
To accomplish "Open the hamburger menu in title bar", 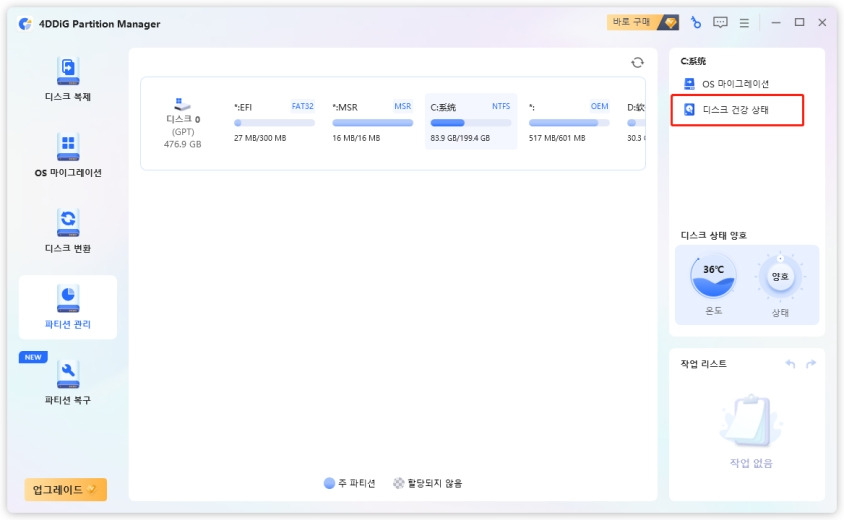I will (744, 23).
